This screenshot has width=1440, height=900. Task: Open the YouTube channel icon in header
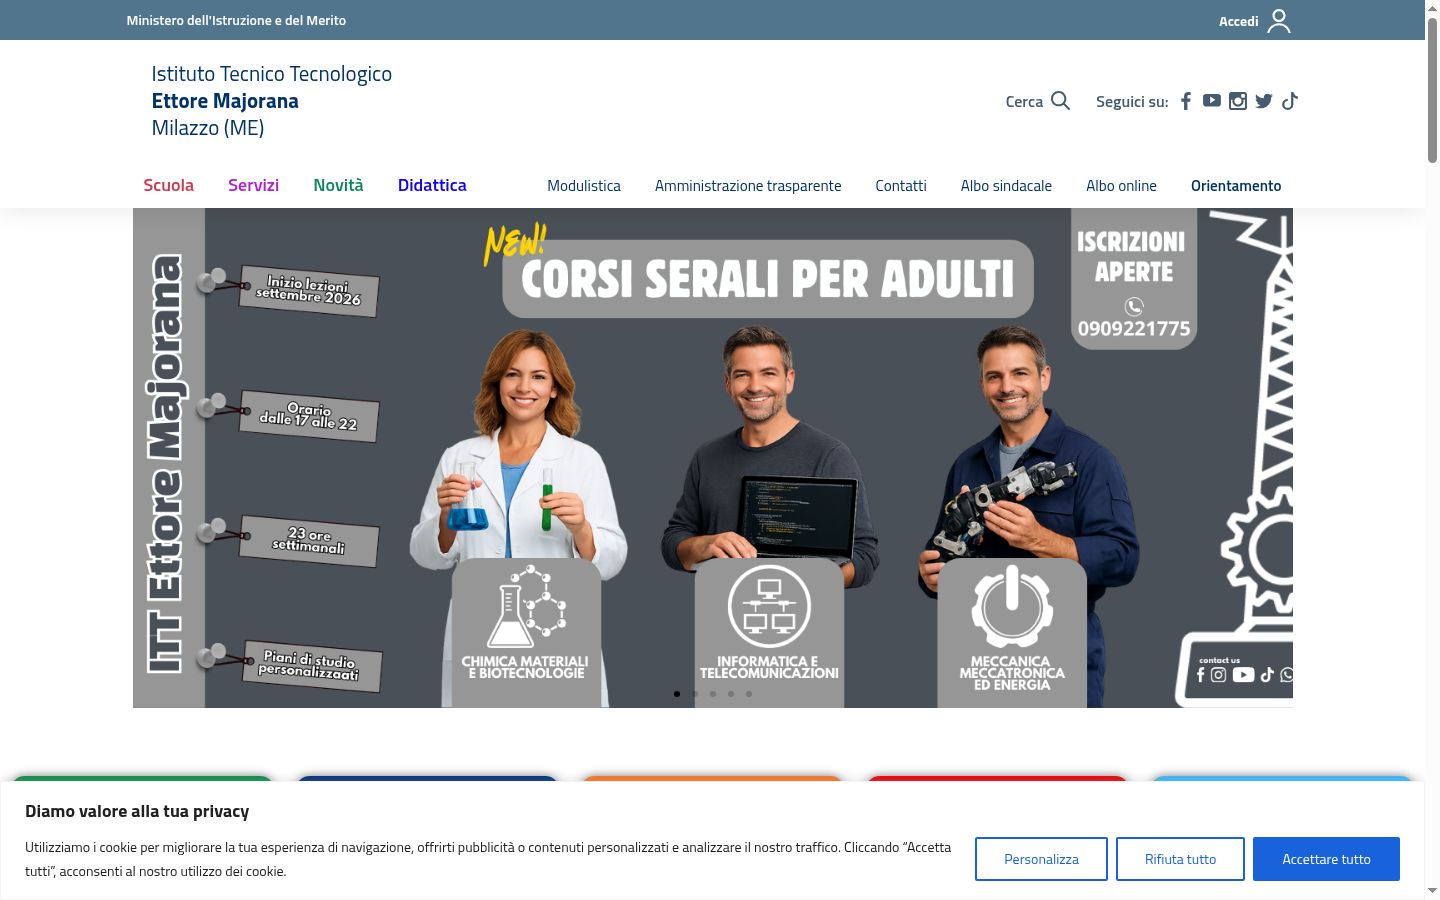[1212, 101]
